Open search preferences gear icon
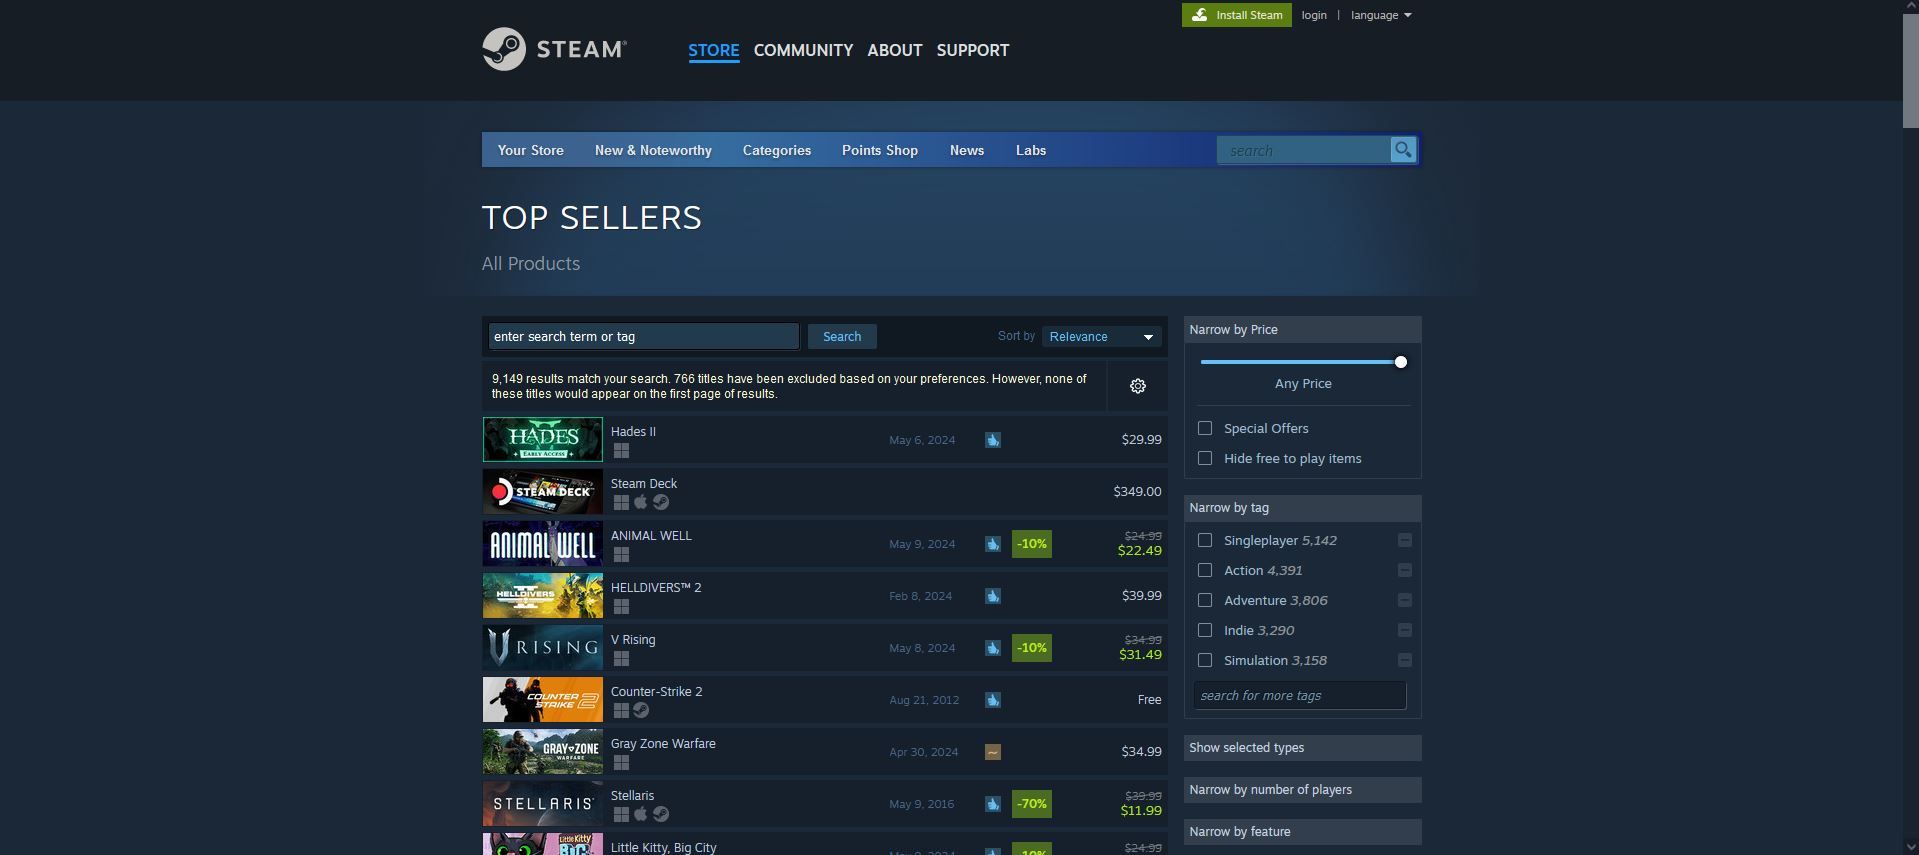Screen dimensions: 1919x855 pos(1137,386)
